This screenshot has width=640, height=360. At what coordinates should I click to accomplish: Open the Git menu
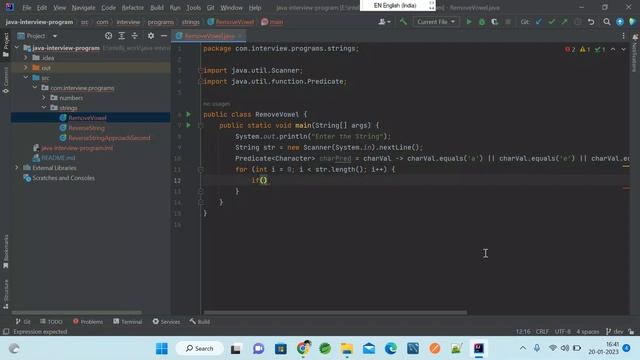pos(210,8)
